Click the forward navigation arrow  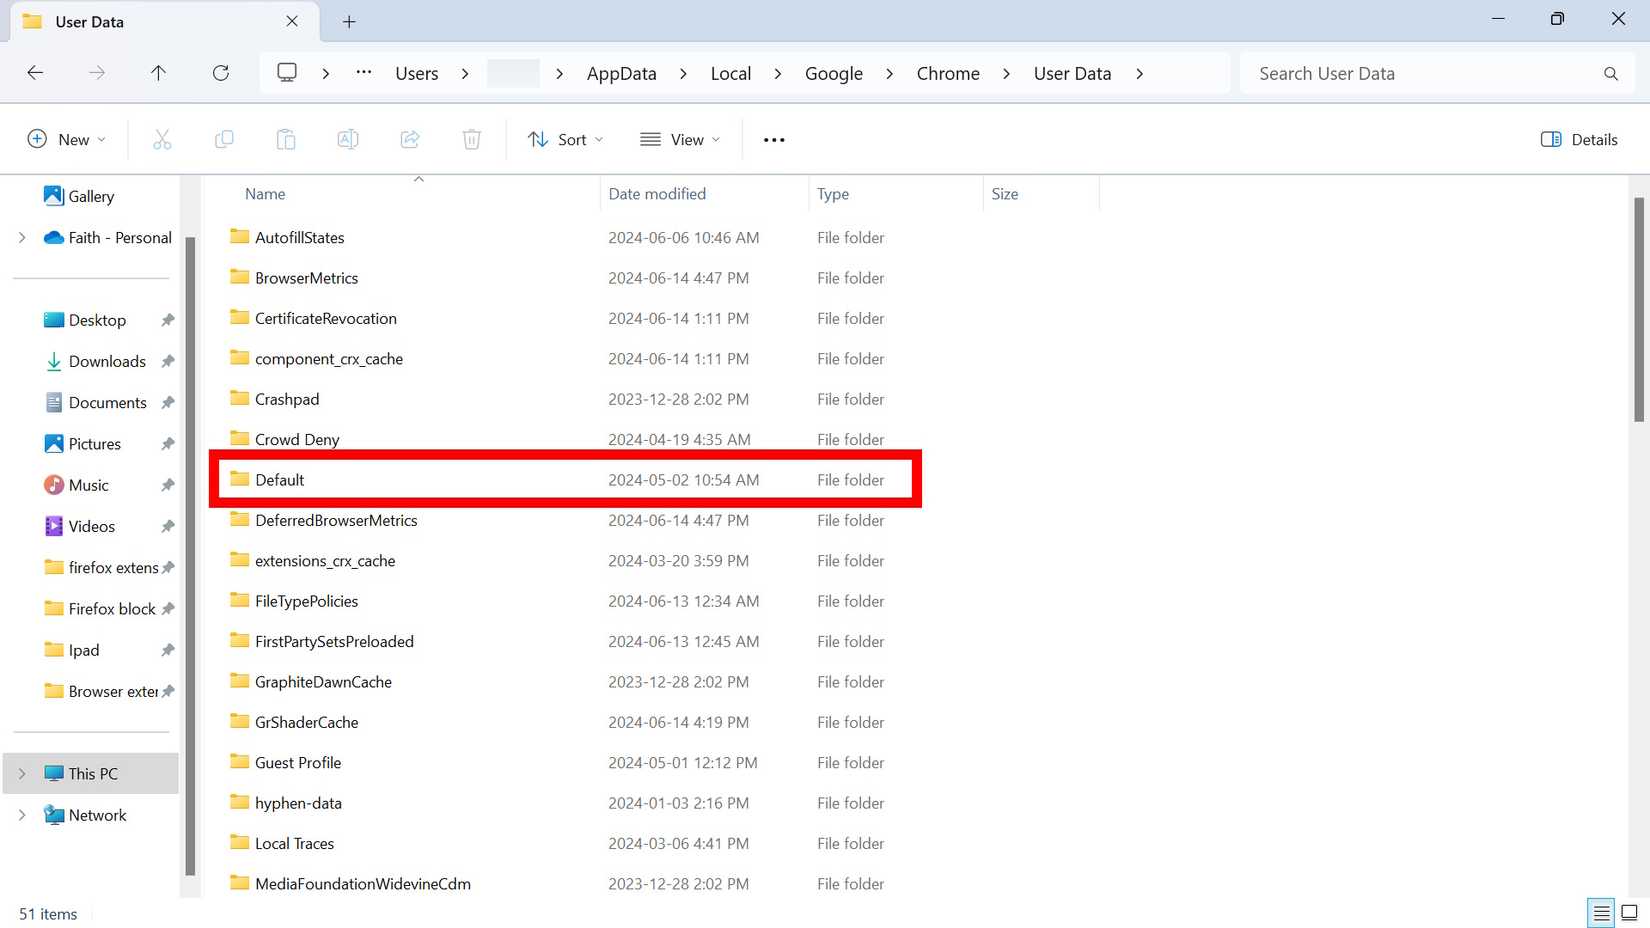tap(97, 73)
